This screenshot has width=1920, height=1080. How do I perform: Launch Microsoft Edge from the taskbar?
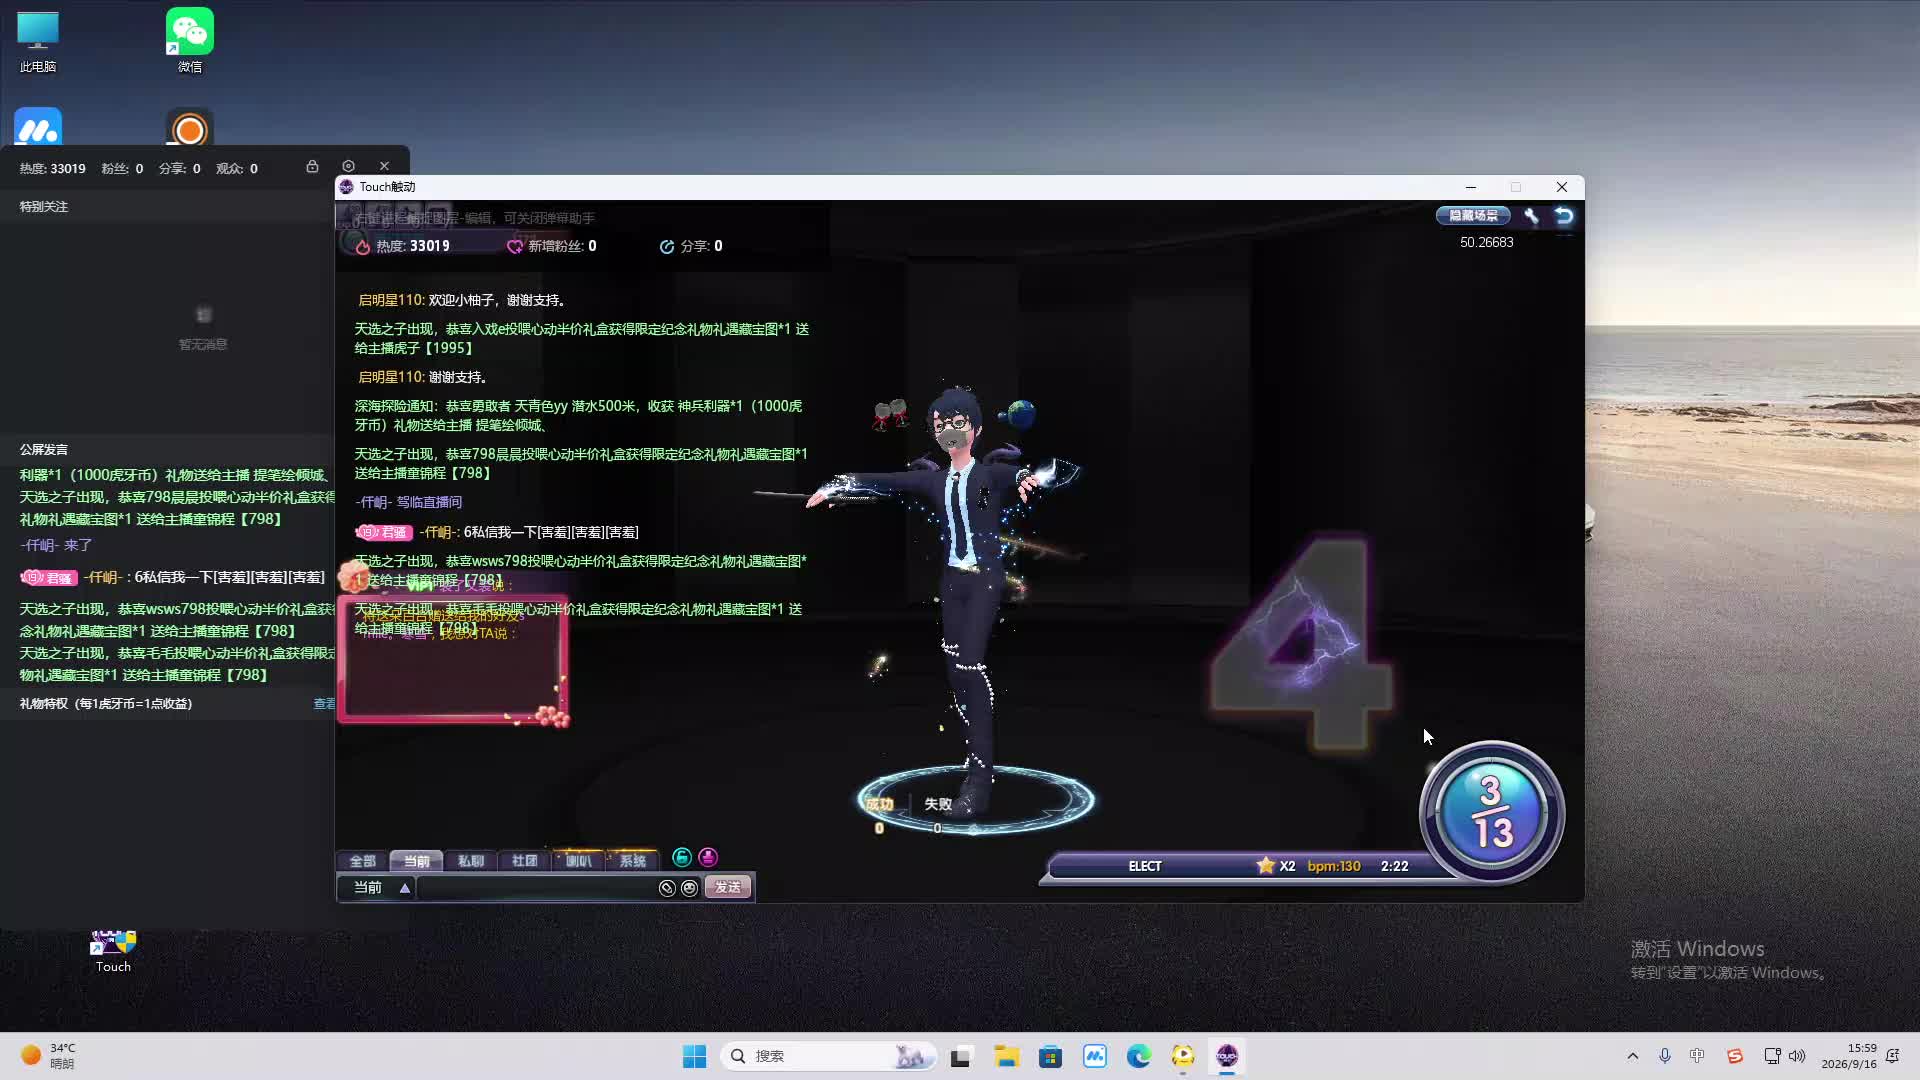click(x=1138, y=1056)
